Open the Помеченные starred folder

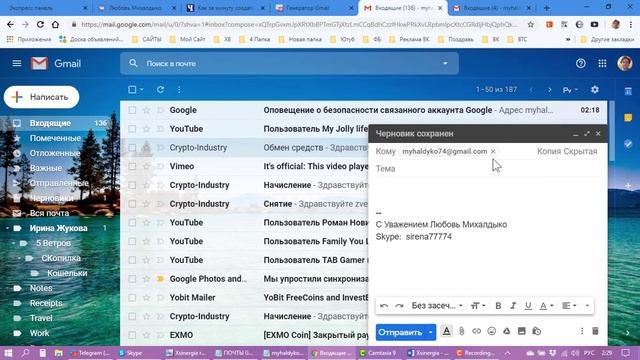coord(55,138)
